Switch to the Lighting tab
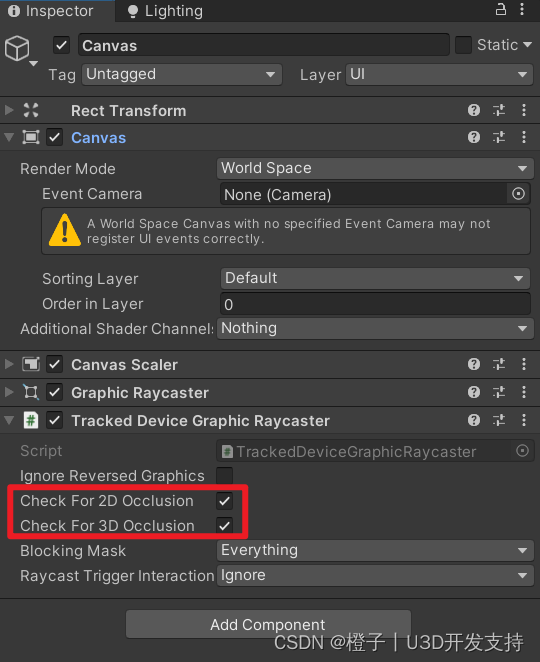 (x=166, y=11)
